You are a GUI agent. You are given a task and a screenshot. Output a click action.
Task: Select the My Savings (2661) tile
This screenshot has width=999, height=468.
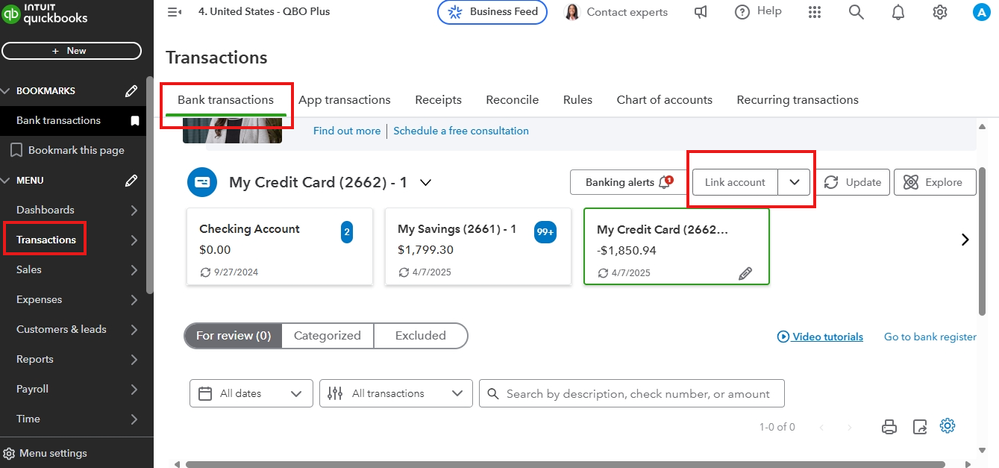(x=478, y=246)
